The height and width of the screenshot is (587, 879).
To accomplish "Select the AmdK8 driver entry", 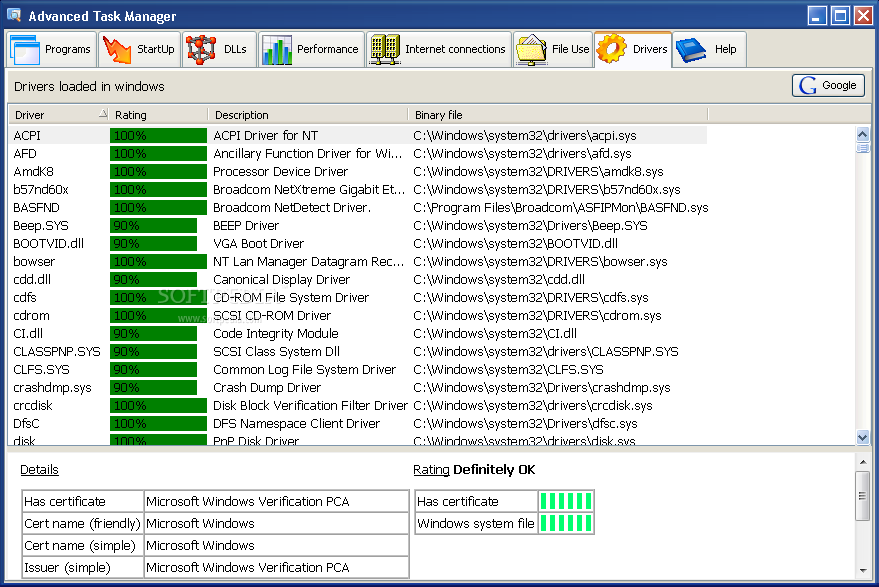I will point(358,172).
